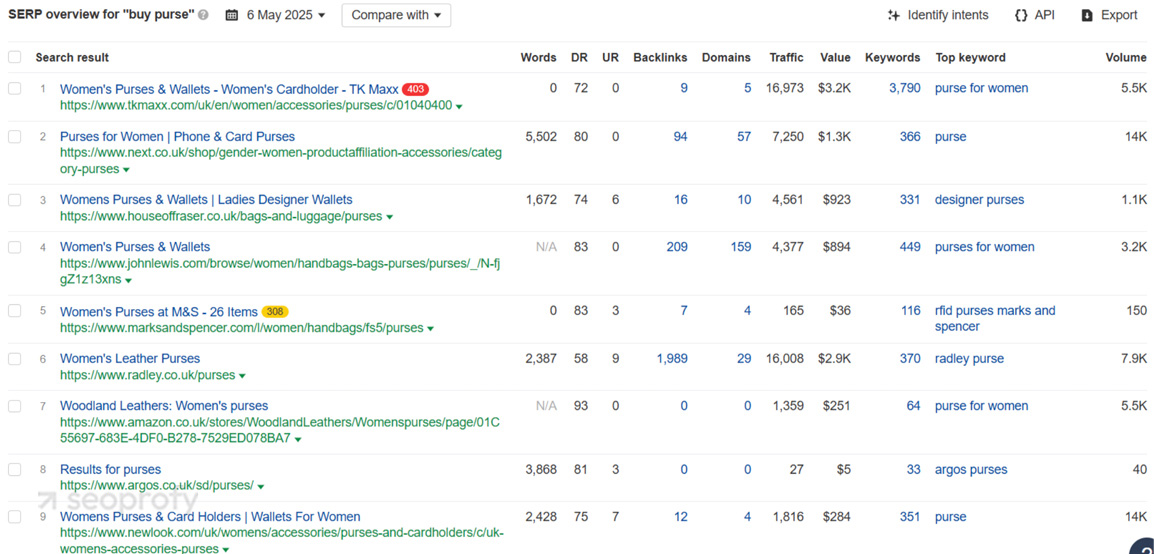
Task: Click the help question mark icon beside "buy purse"
Action: click(204, 15)
